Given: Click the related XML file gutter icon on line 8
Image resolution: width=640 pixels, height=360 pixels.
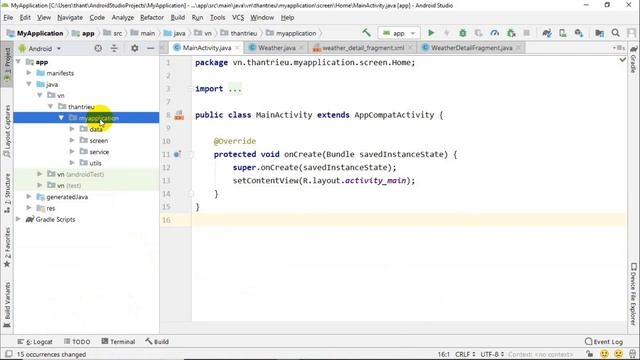Looking at the screenshot, I should 179,116.
